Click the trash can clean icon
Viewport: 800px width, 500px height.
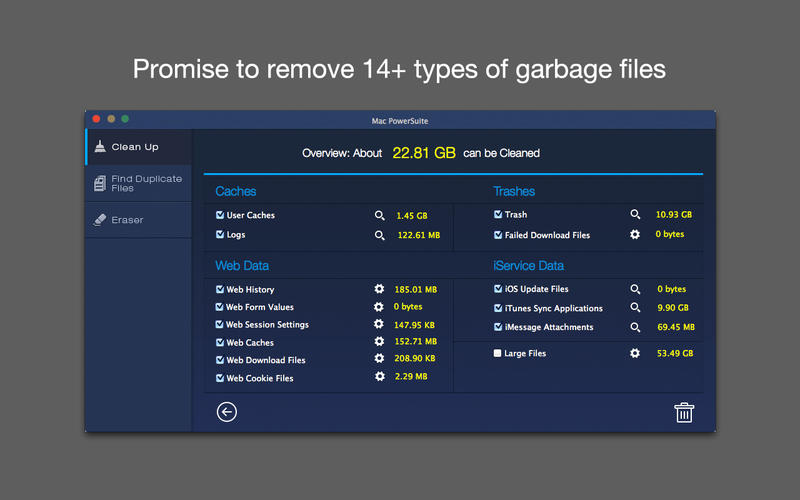684,412
